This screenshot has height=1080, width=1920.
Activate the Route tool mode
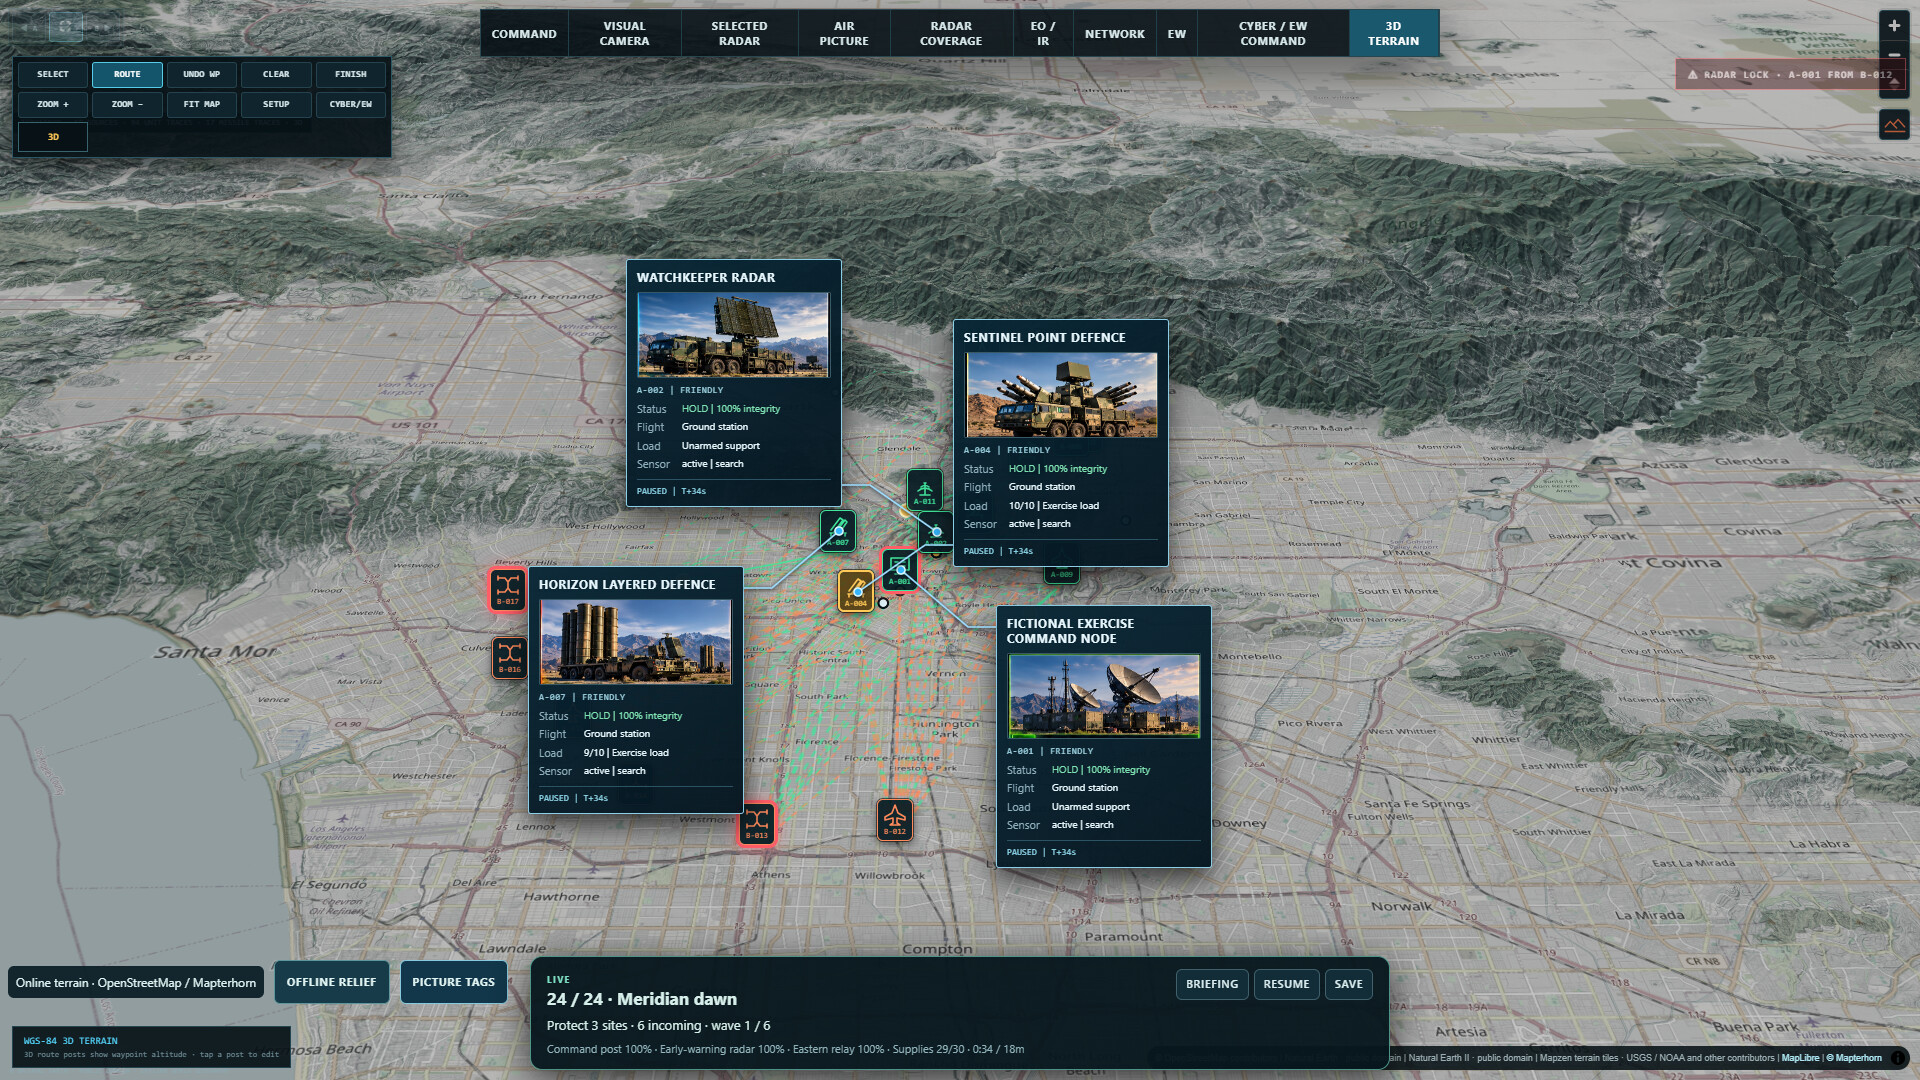pyautogui.click(x=127, y=74)
